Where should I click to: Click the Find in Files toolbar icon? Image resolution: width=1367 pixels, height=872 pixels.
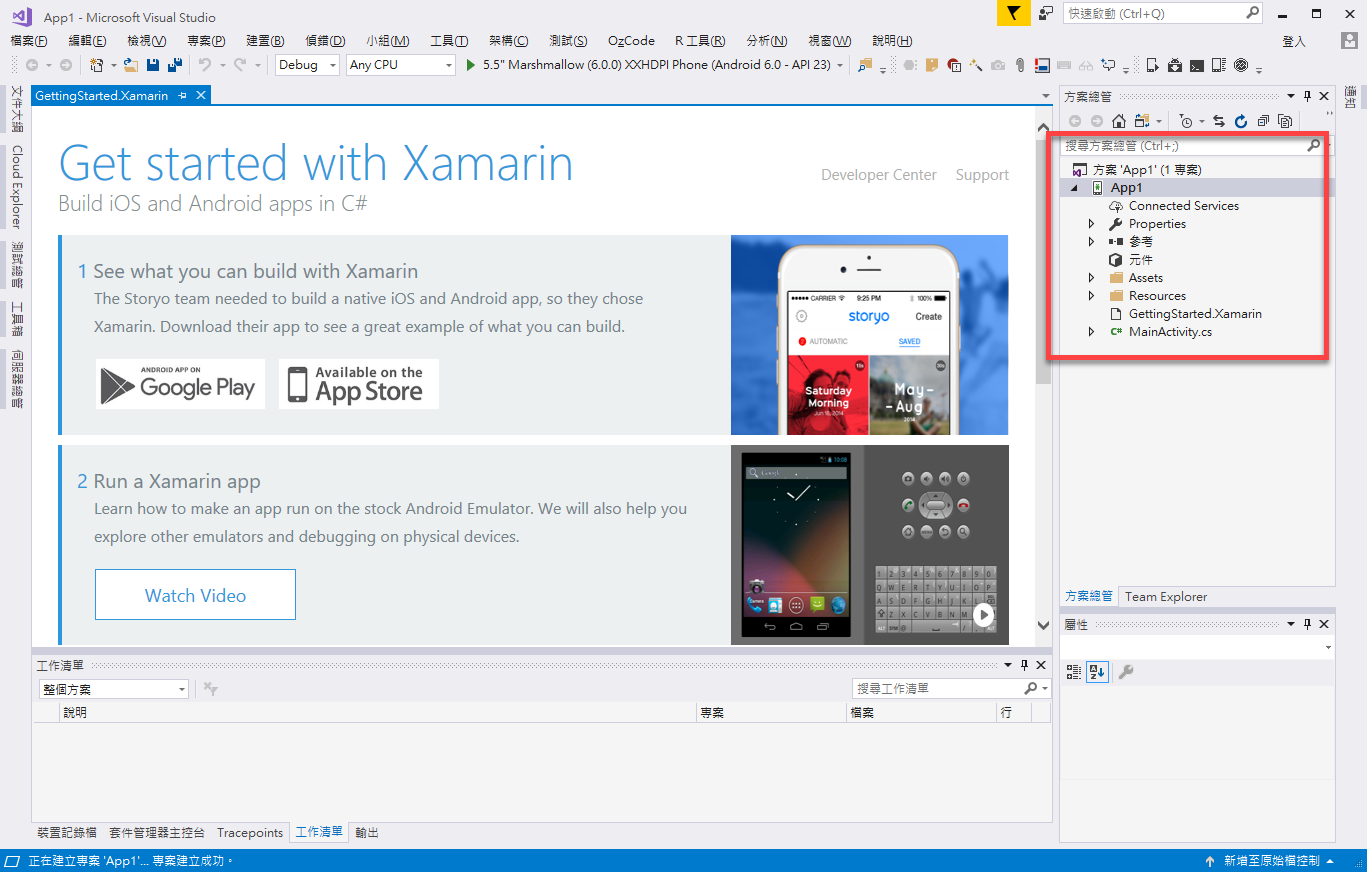(864, 65)
